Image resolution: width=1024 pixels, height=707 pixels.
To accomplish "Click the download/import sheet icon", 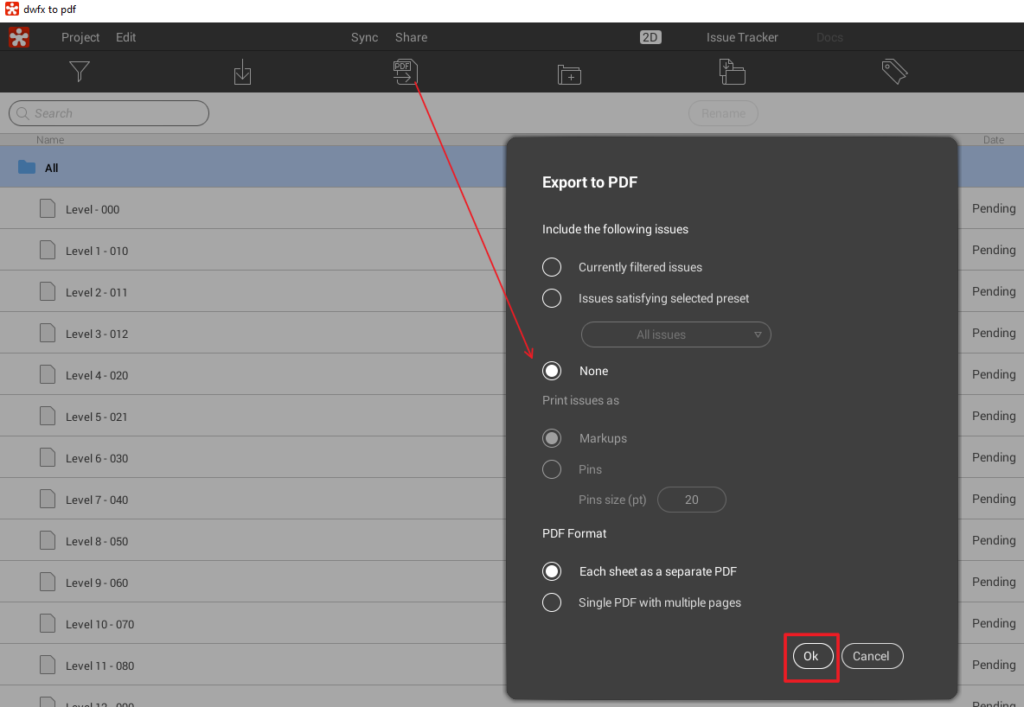I will point(242,72).
